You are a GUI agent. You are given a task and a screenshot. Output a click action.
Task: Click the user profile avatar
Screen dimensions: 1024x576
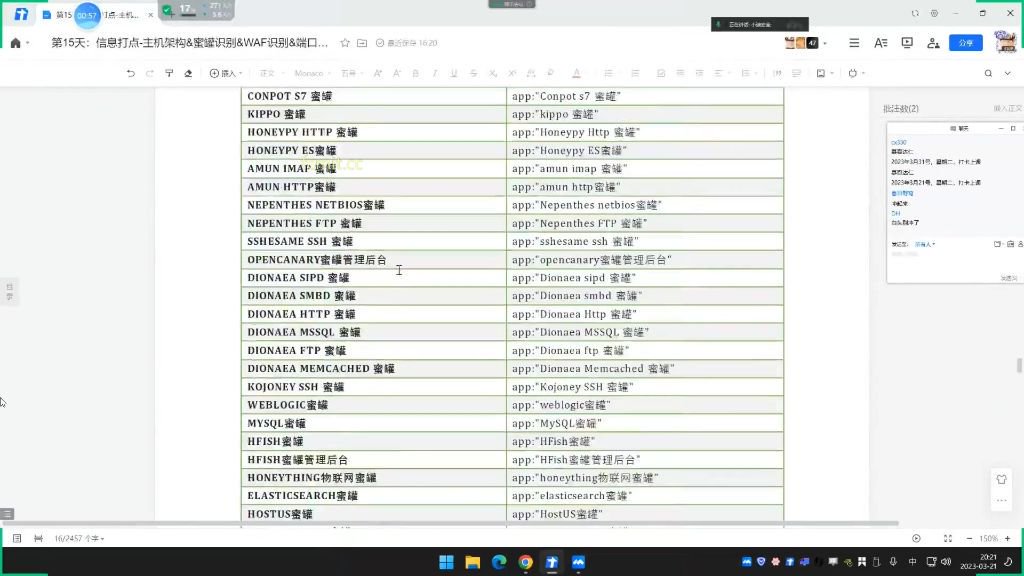pyautogui.click(x=1005, y=42)
